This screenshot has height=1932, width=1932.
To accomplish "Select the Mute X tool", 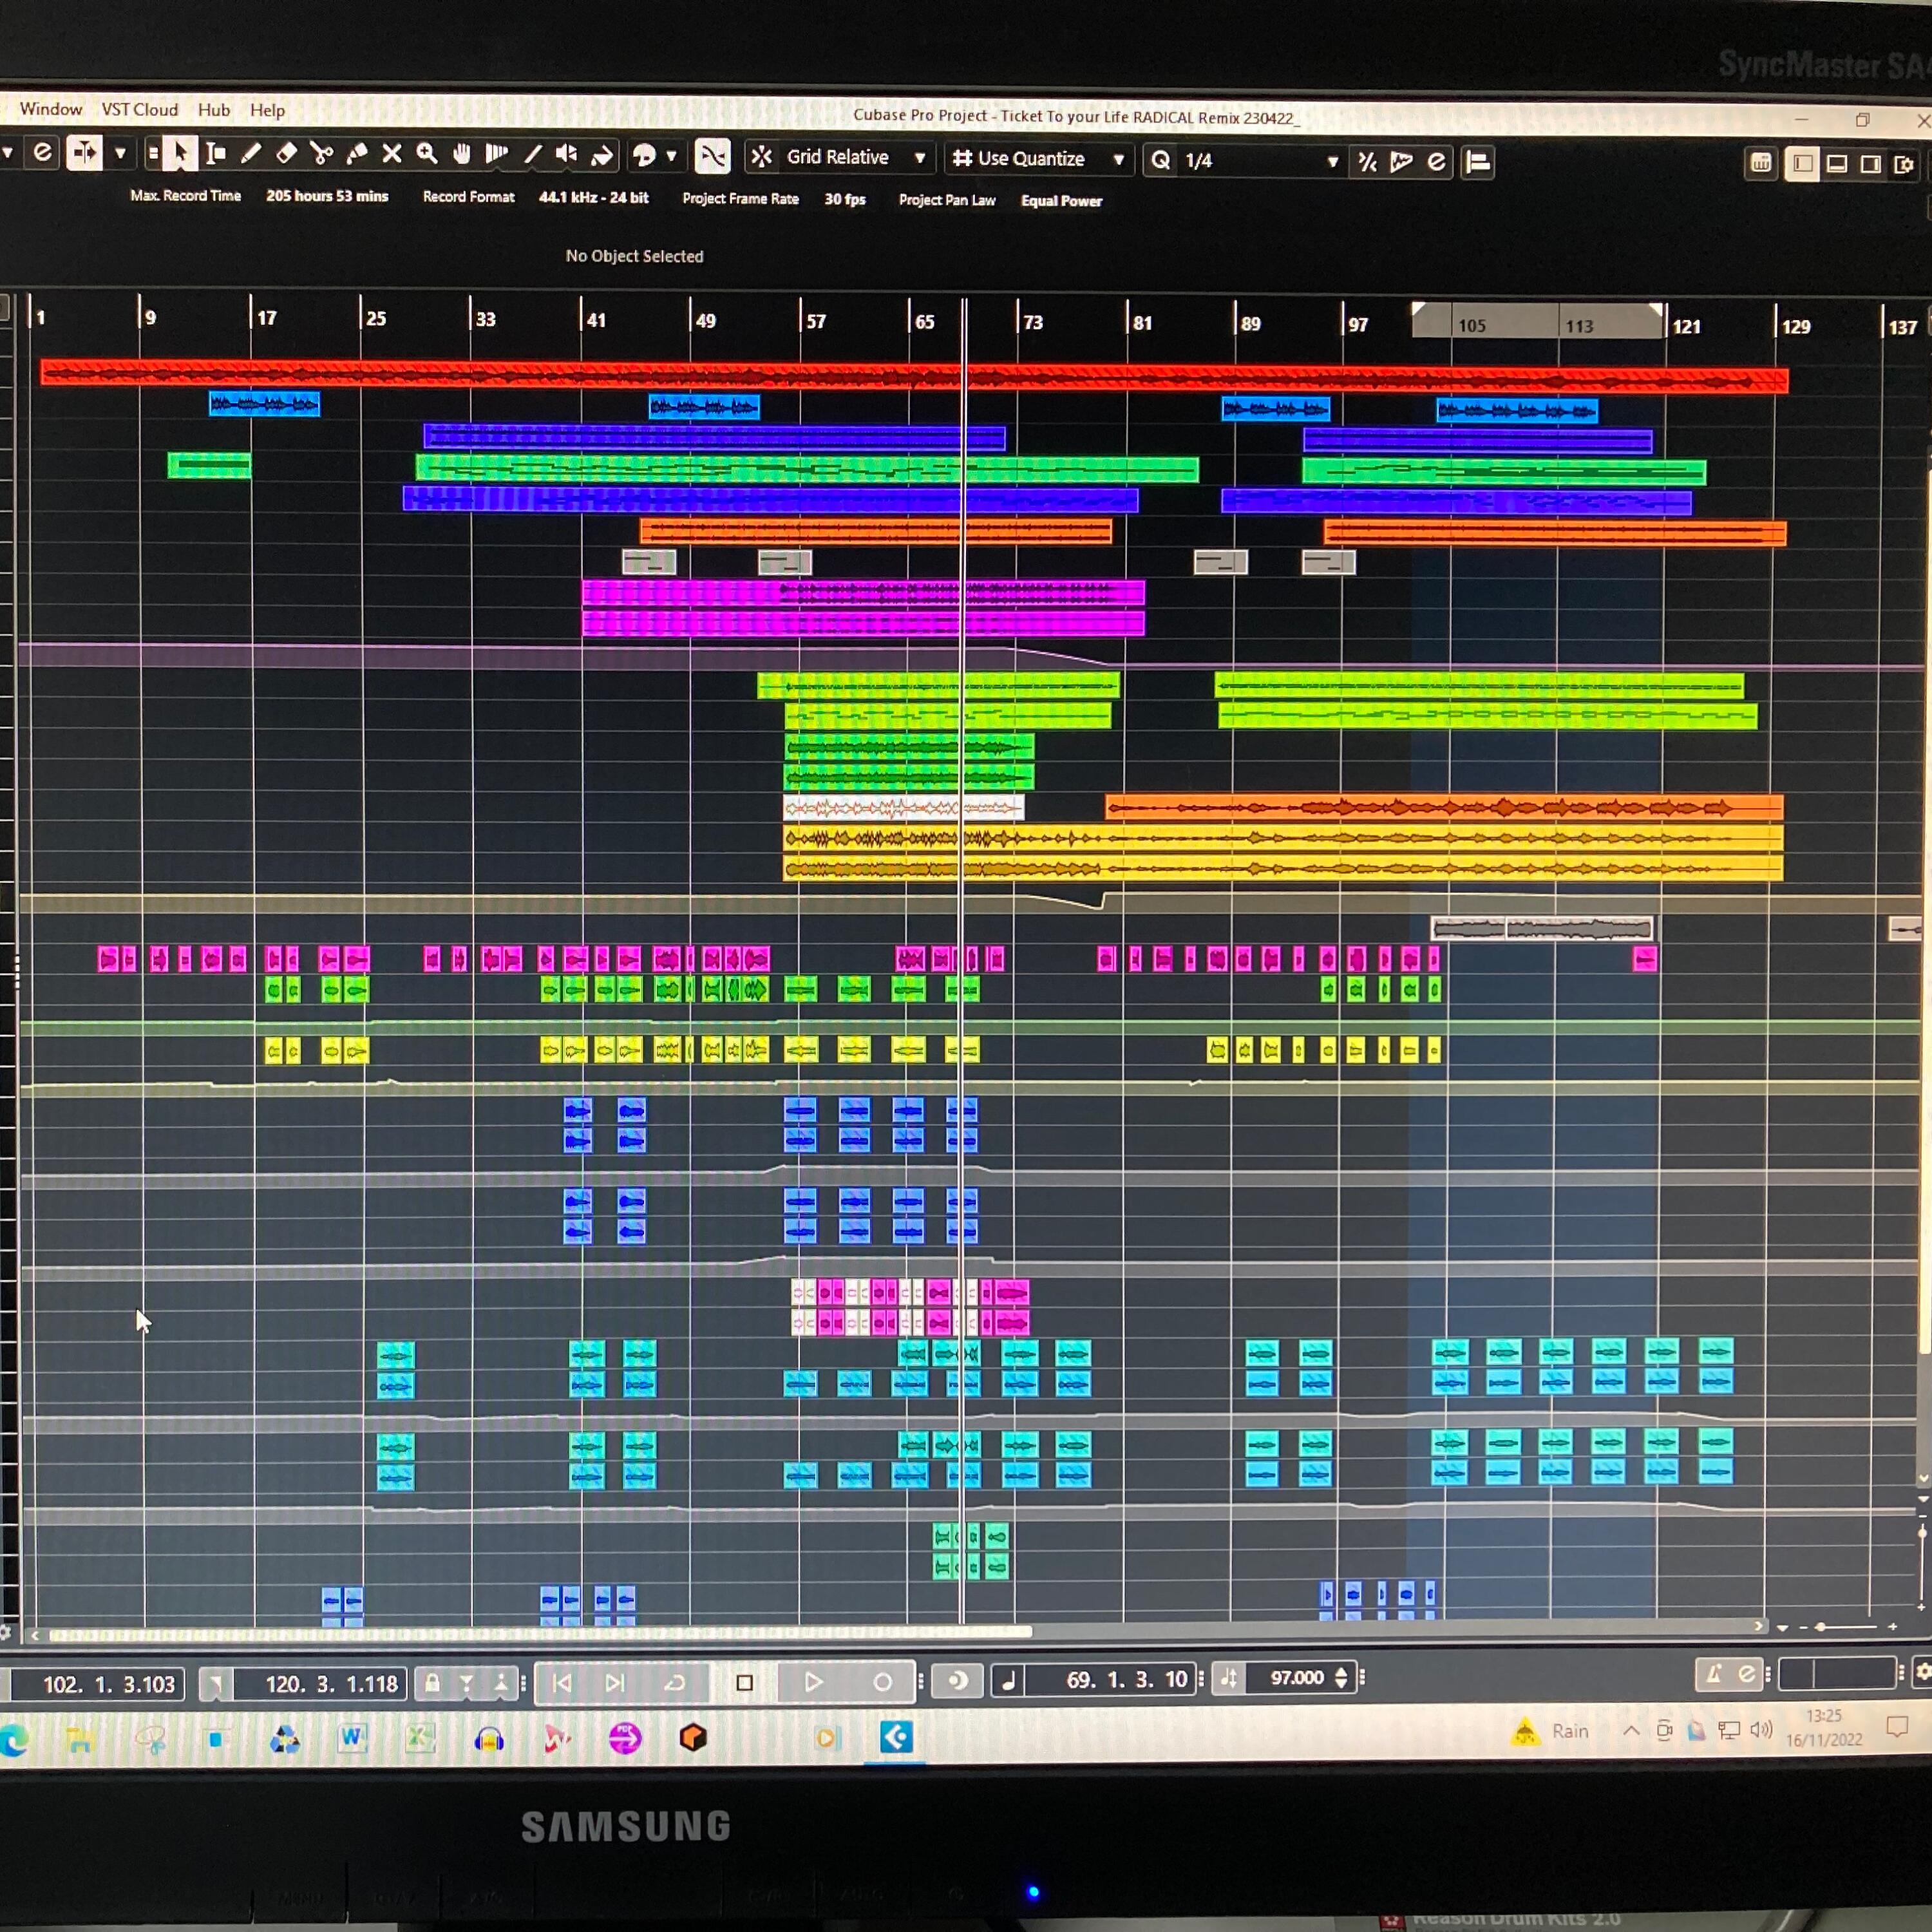I will click(392, 153).
